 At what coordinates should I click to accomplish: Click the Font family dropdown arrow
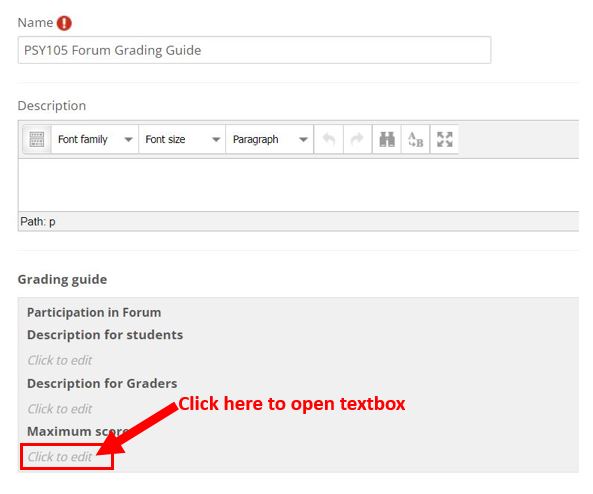pos(129,140)
